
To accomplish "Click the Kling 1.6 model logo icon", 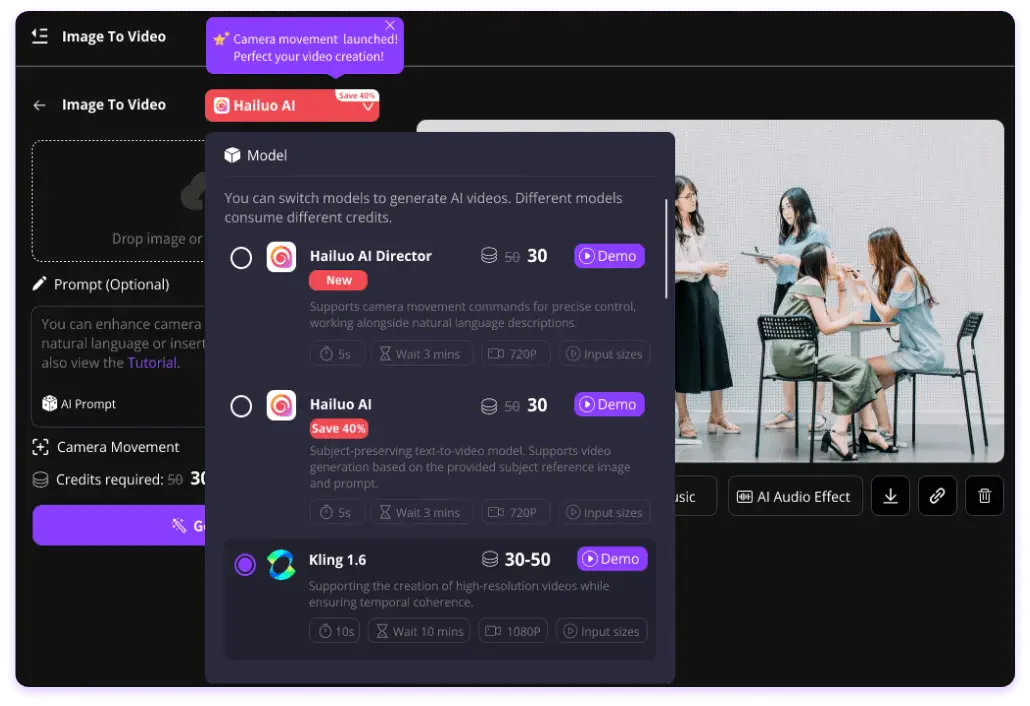I will (x=281, y=564).
